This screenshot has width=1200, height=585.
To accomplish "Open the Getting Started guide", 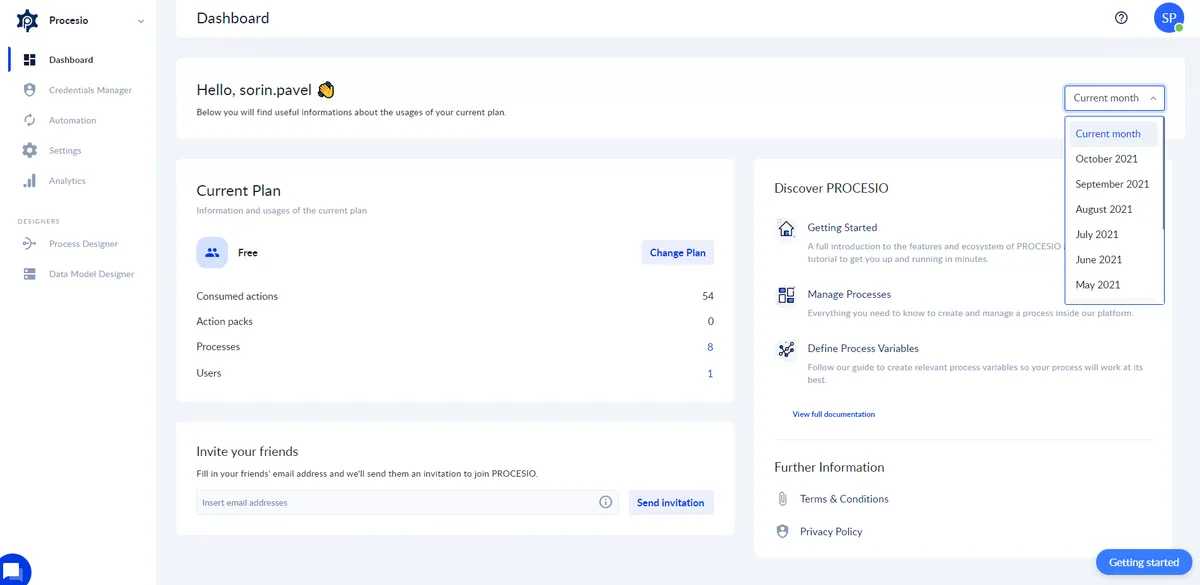I will coord(842,227).
